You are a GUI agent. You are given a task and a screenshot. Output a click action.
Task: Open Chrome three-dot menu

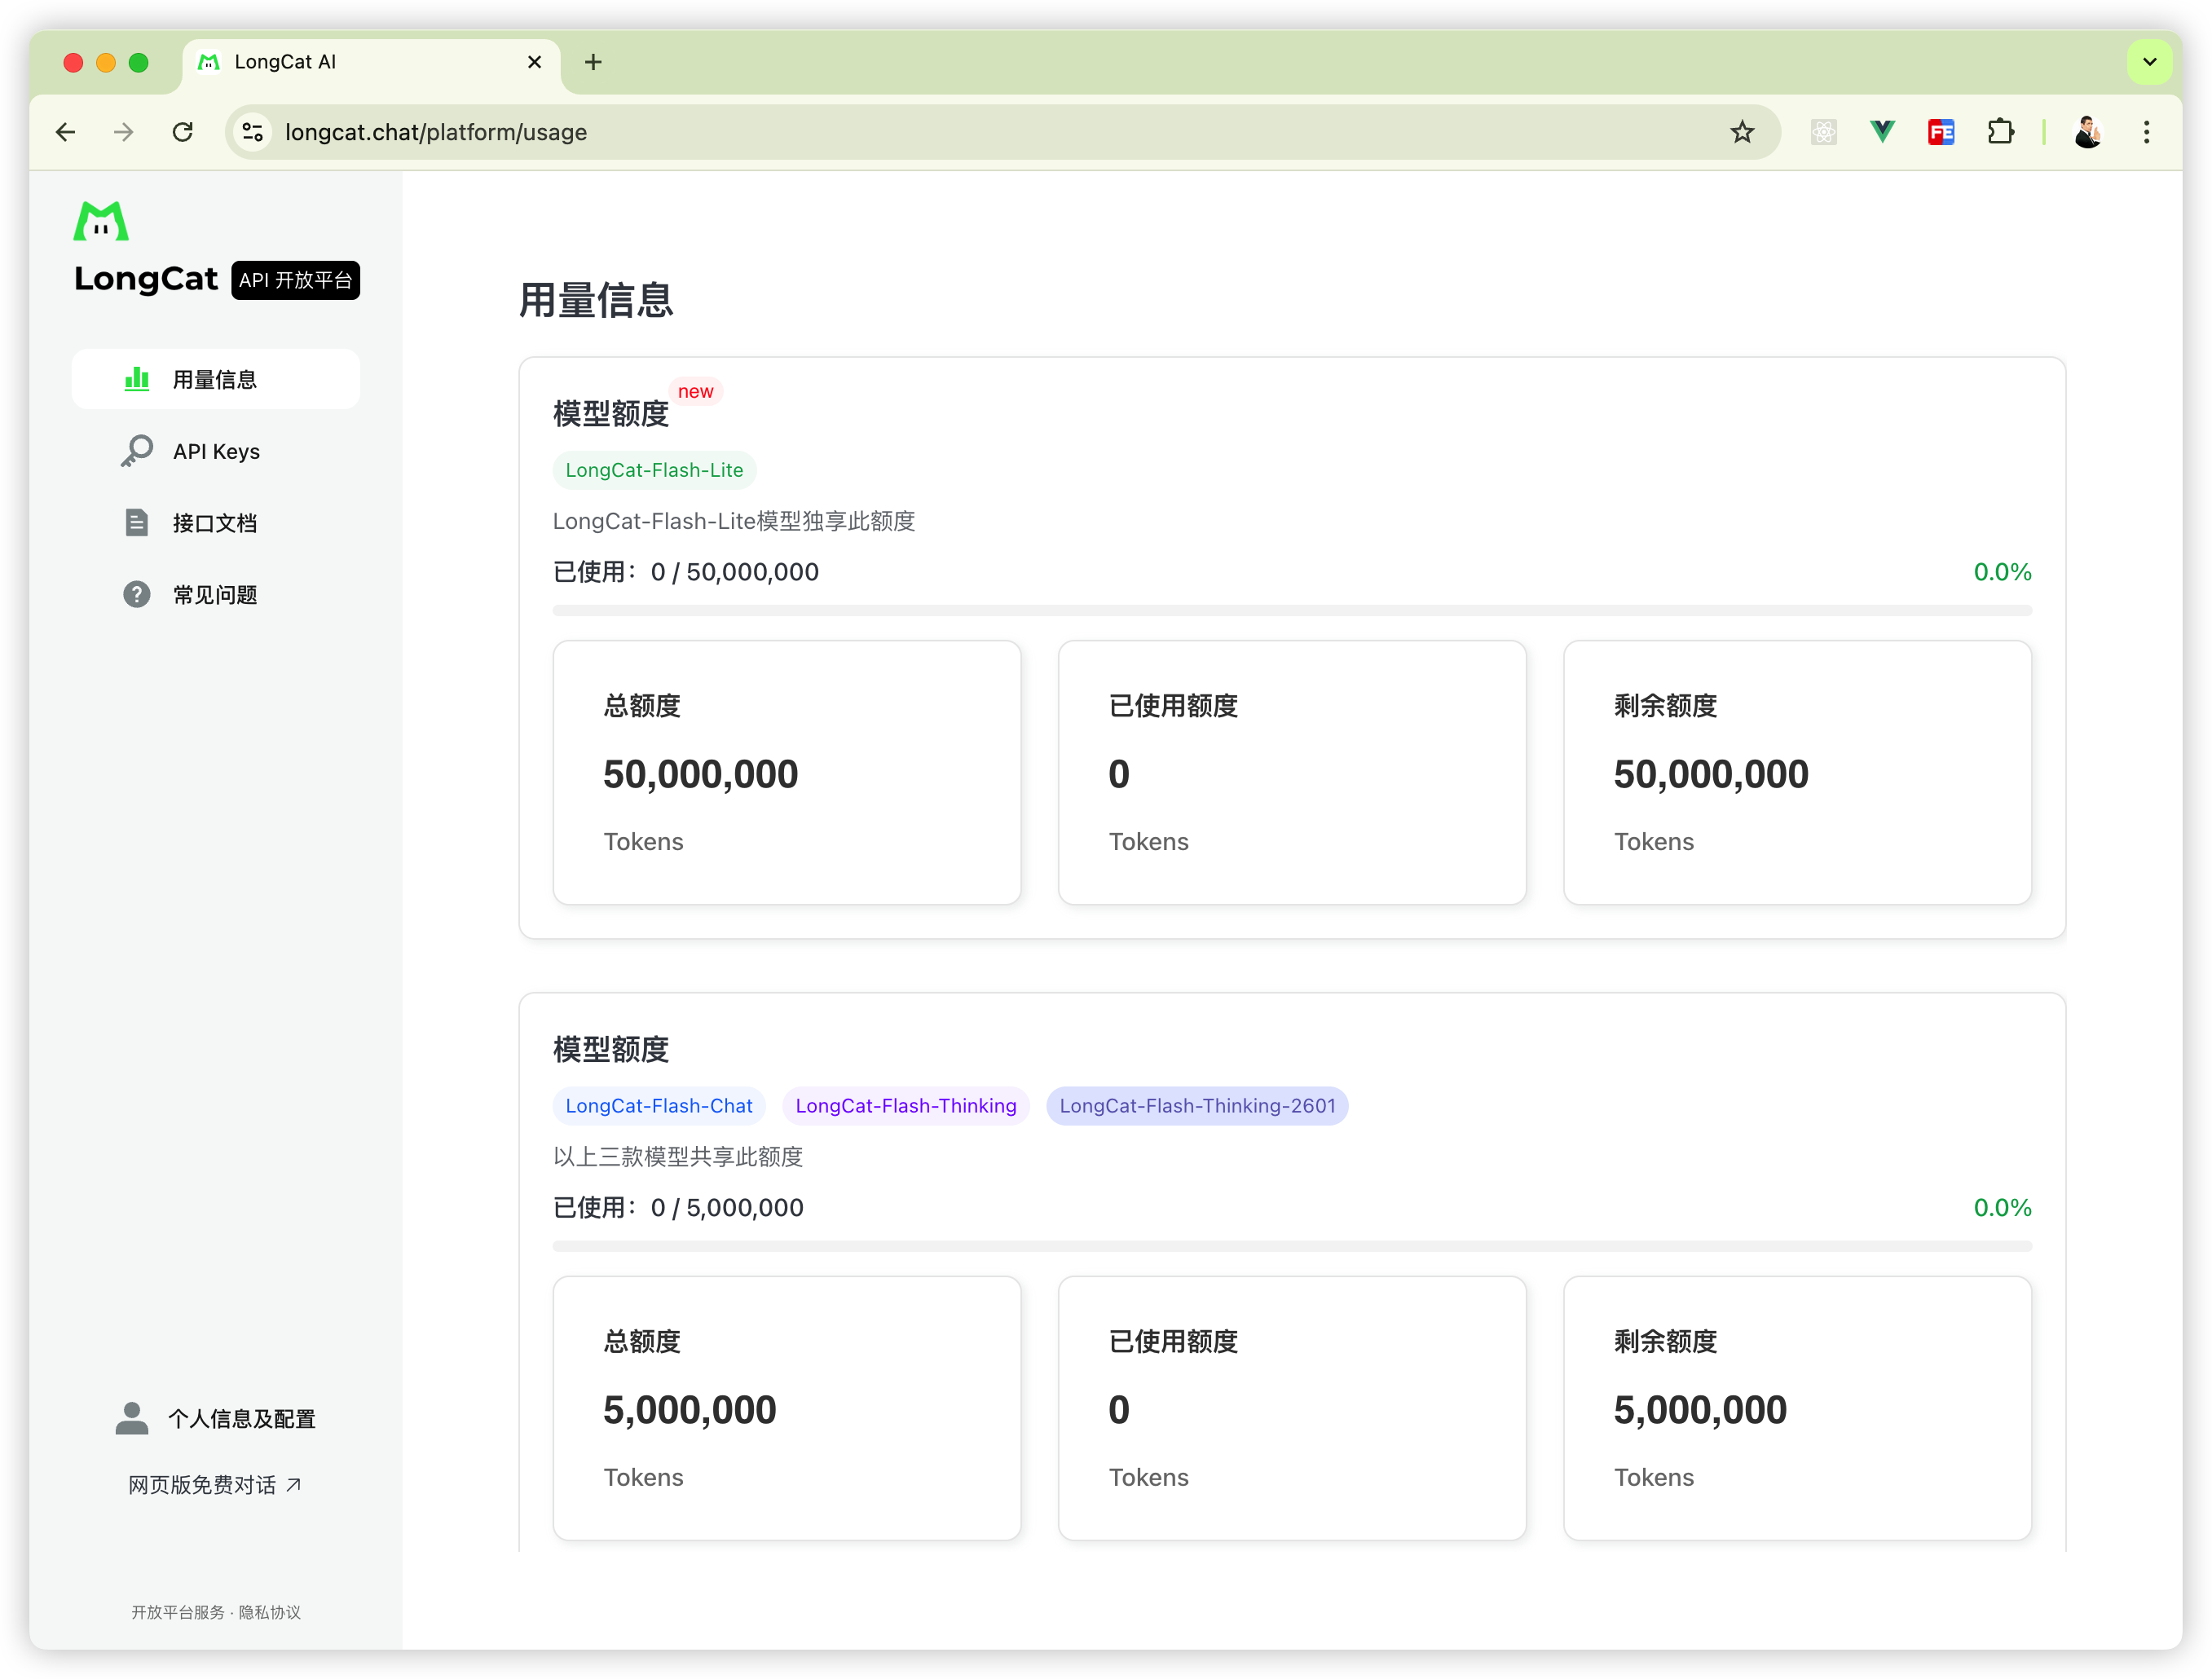pos(2146,132)
